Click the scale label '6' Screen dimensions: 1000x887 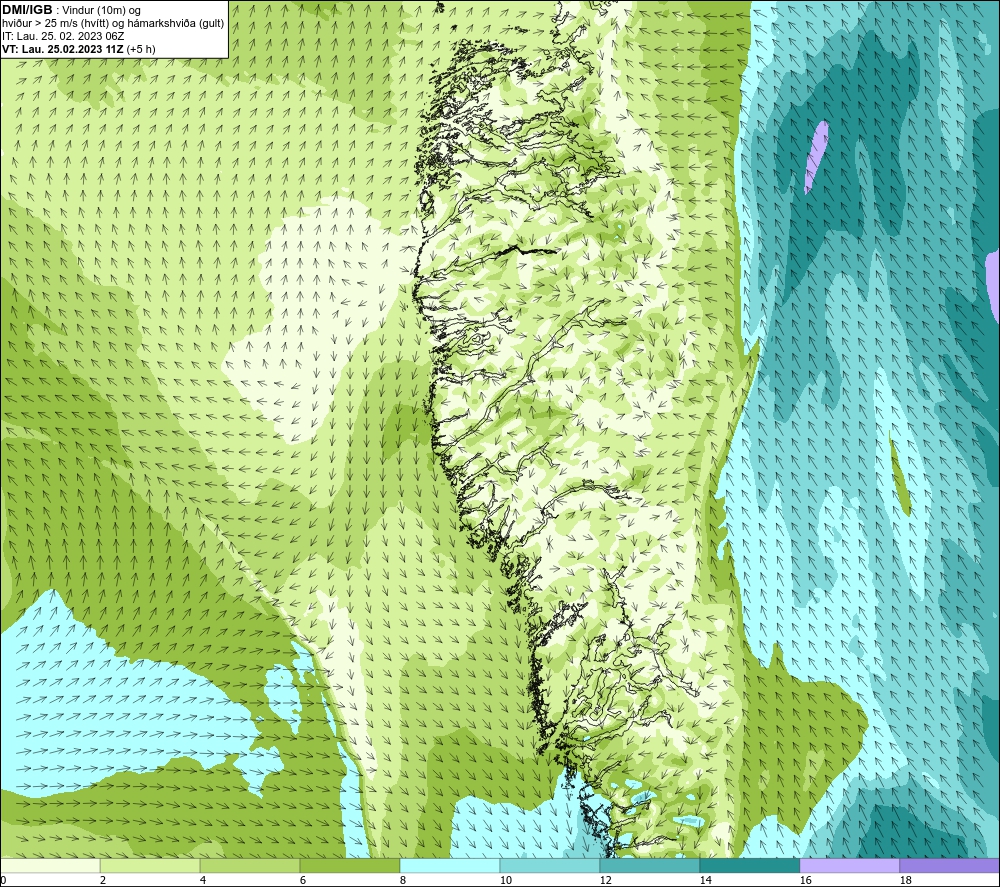[303, 881]
